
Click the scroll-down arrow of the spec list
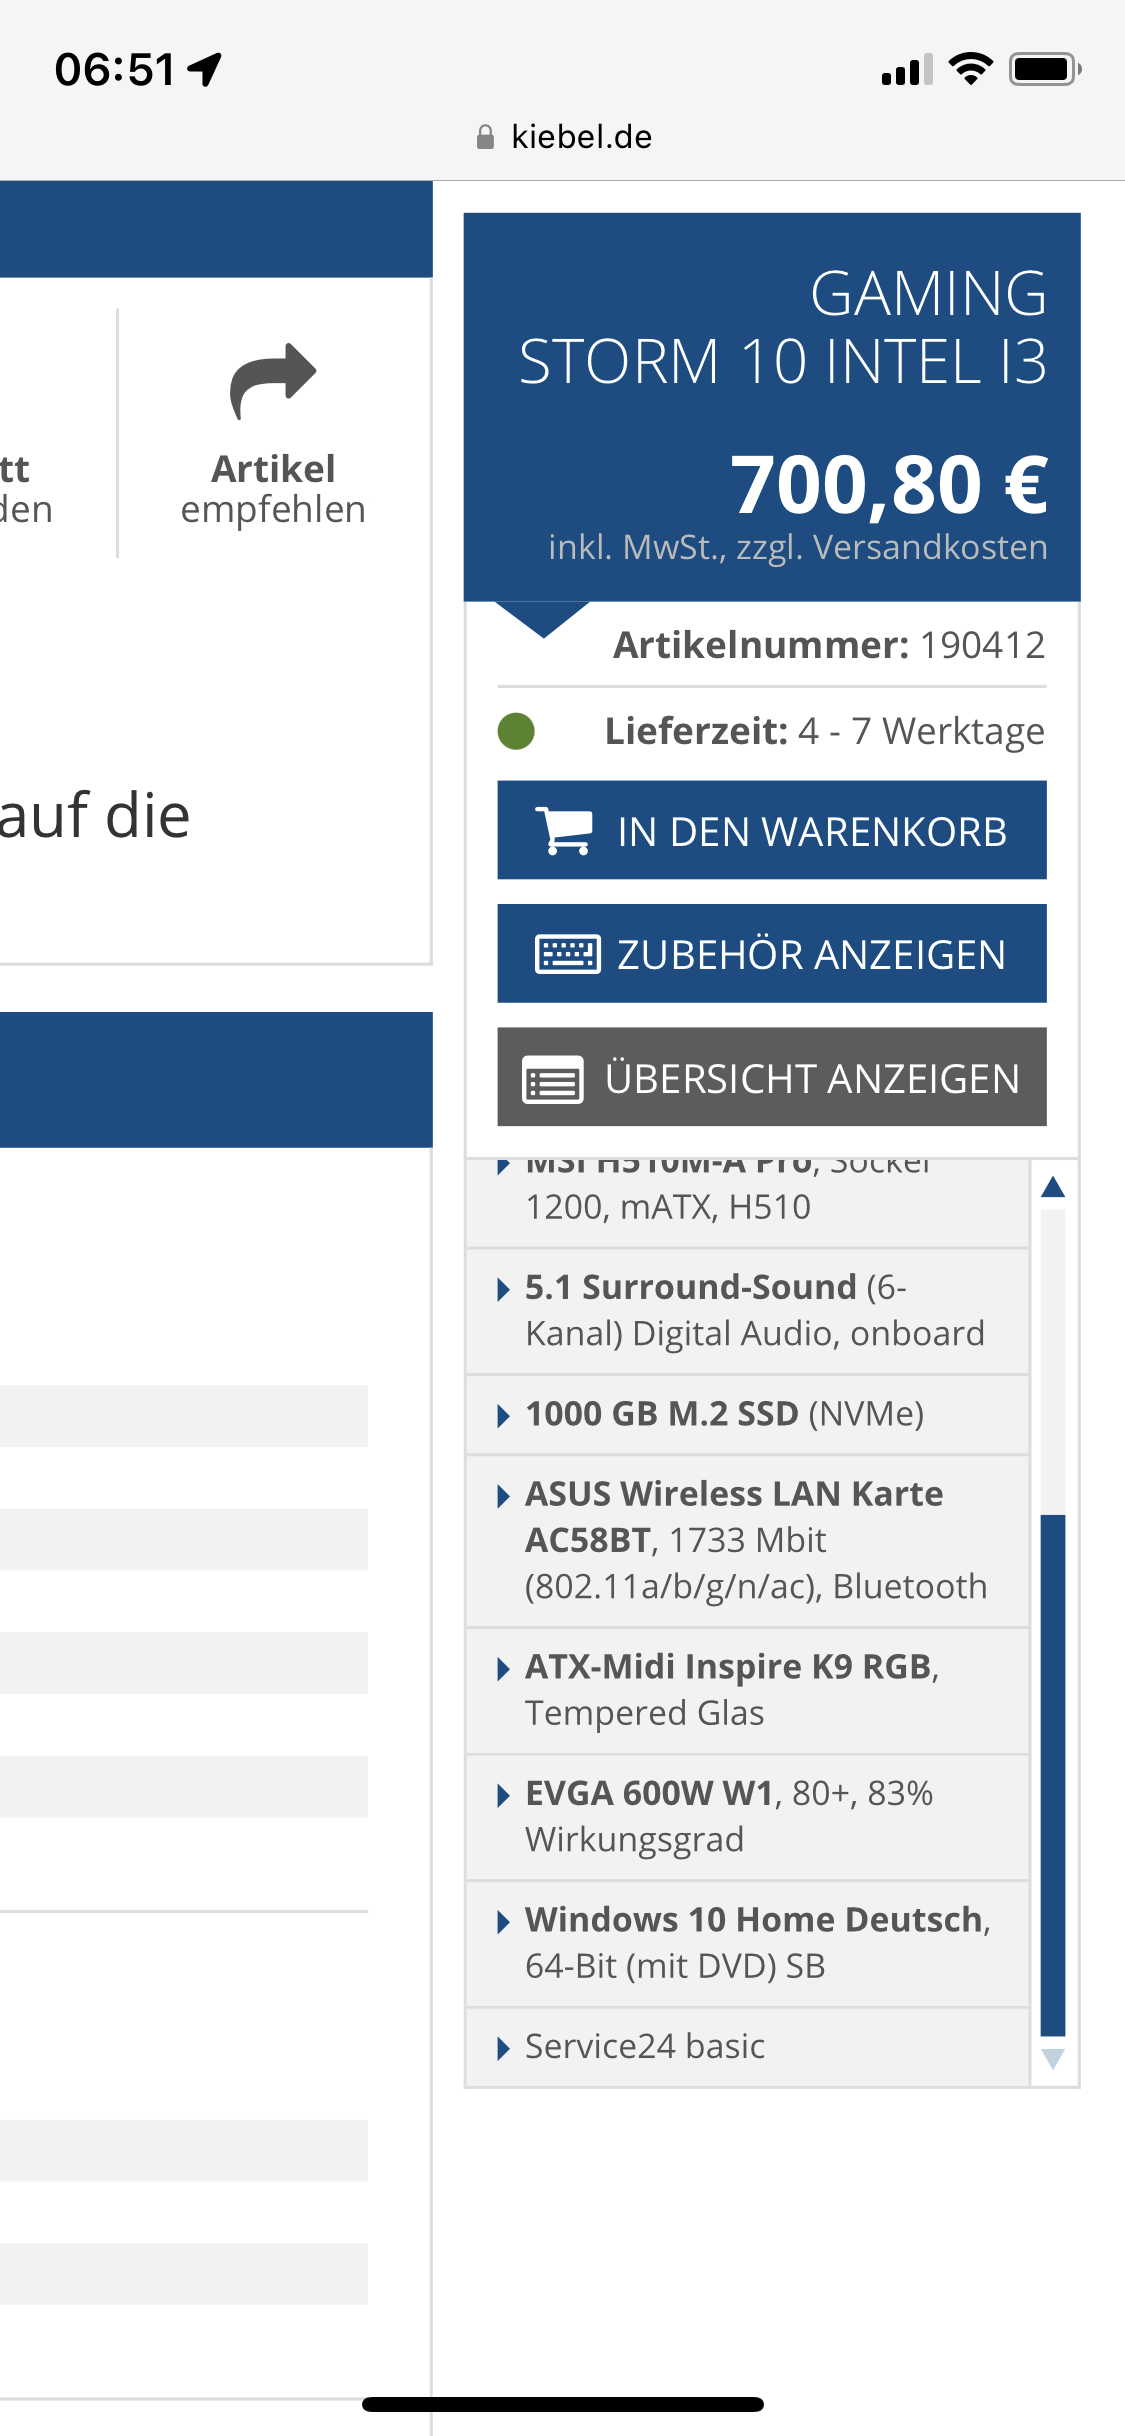point(1053,2059)
